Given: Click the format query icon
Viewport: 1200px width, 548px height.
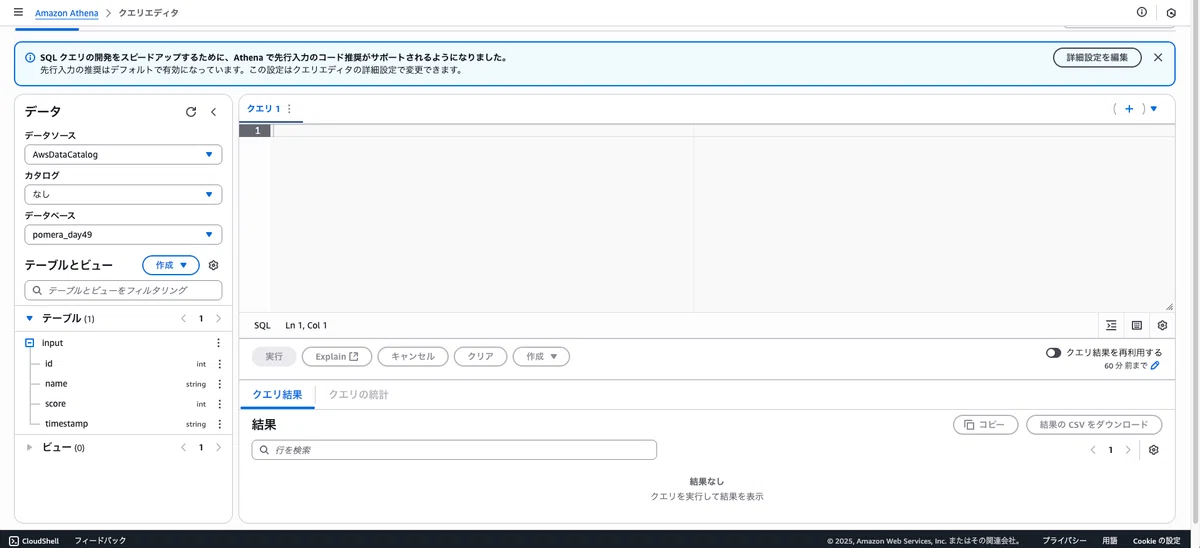Looking at the screenshot, I should pyautogui.click(x=1111, y=326).
